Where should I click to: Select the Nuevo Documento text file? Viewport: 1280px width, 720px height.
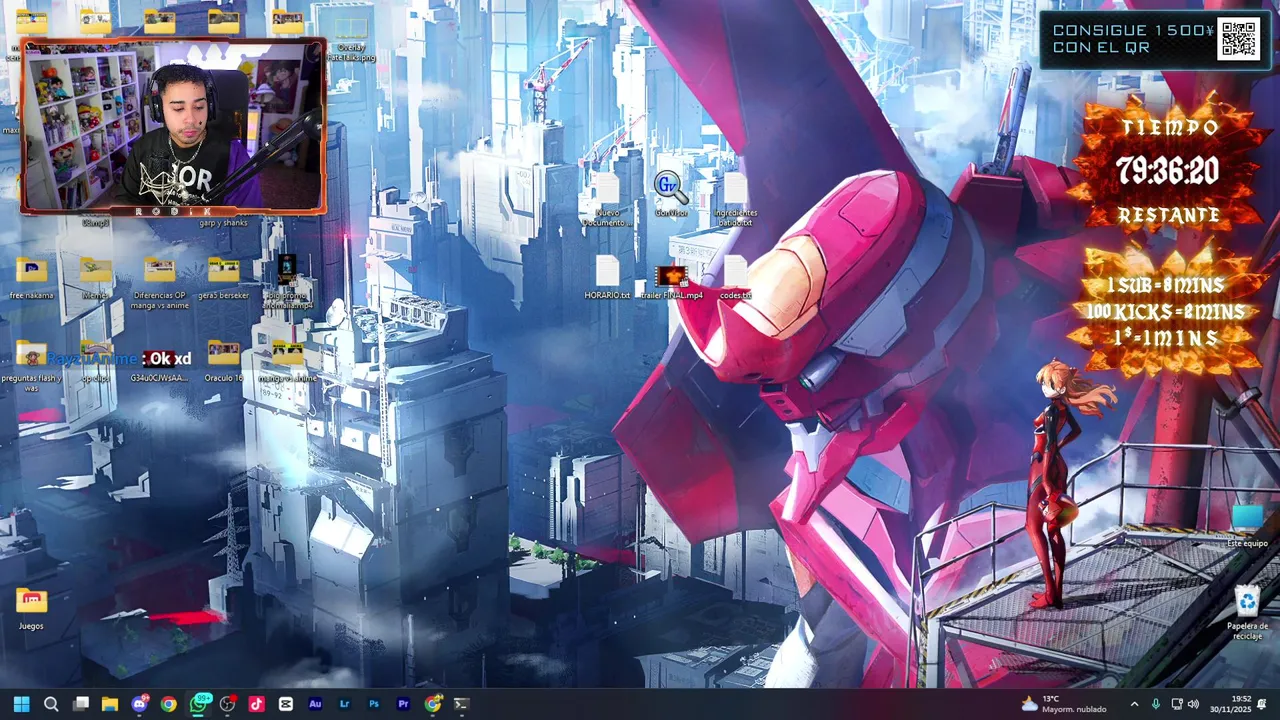607,199
